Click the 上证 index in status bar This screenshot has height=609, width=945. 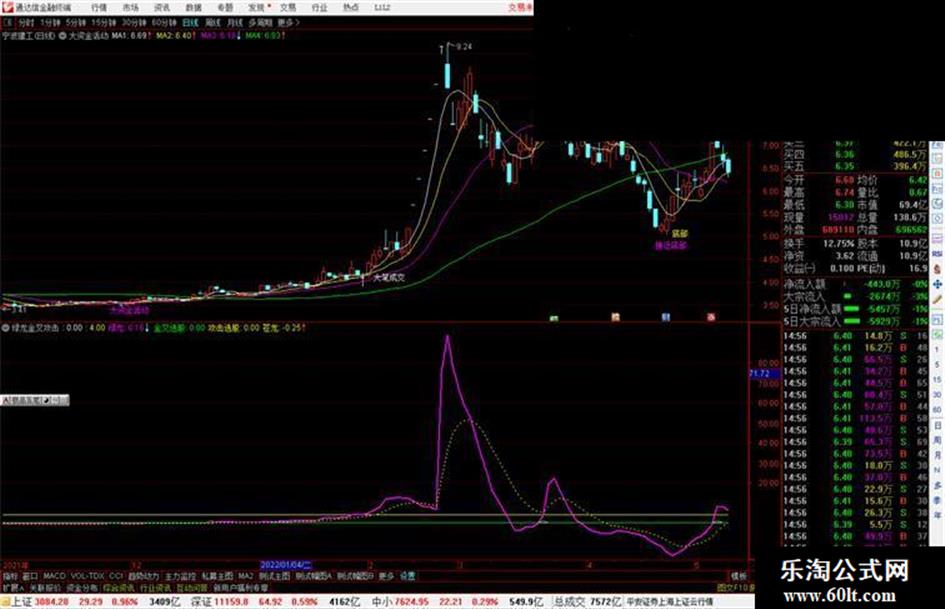(22, 602)
